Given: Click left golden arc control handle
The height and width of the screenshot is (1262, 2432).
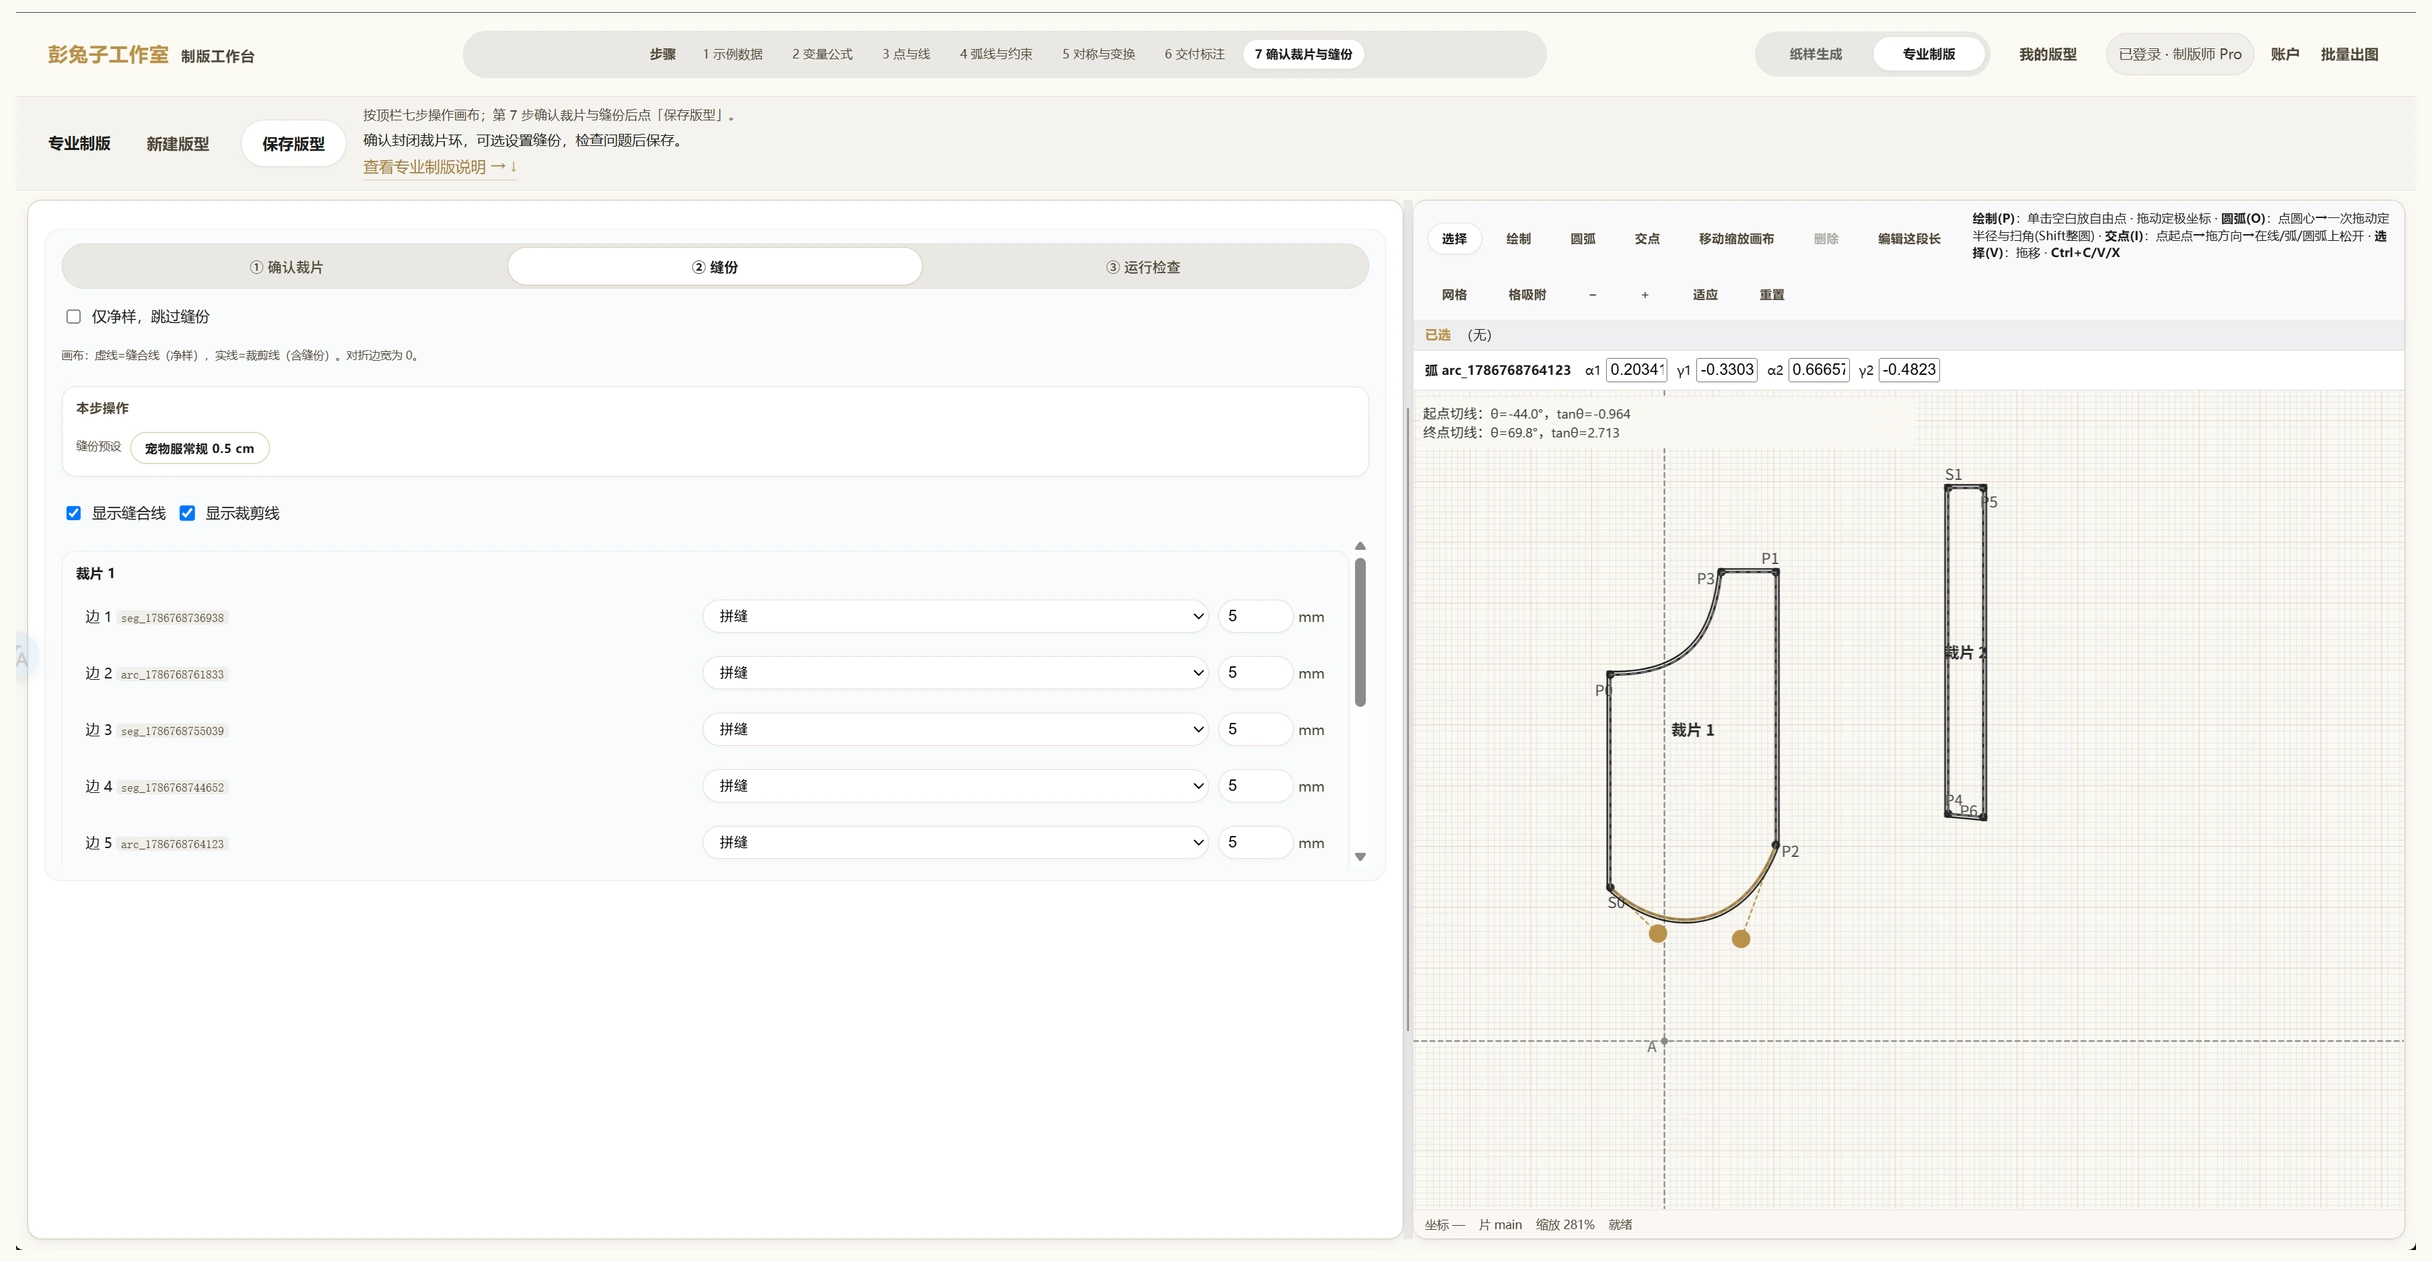Looking at the screenshot, I should pos(1658,934).
